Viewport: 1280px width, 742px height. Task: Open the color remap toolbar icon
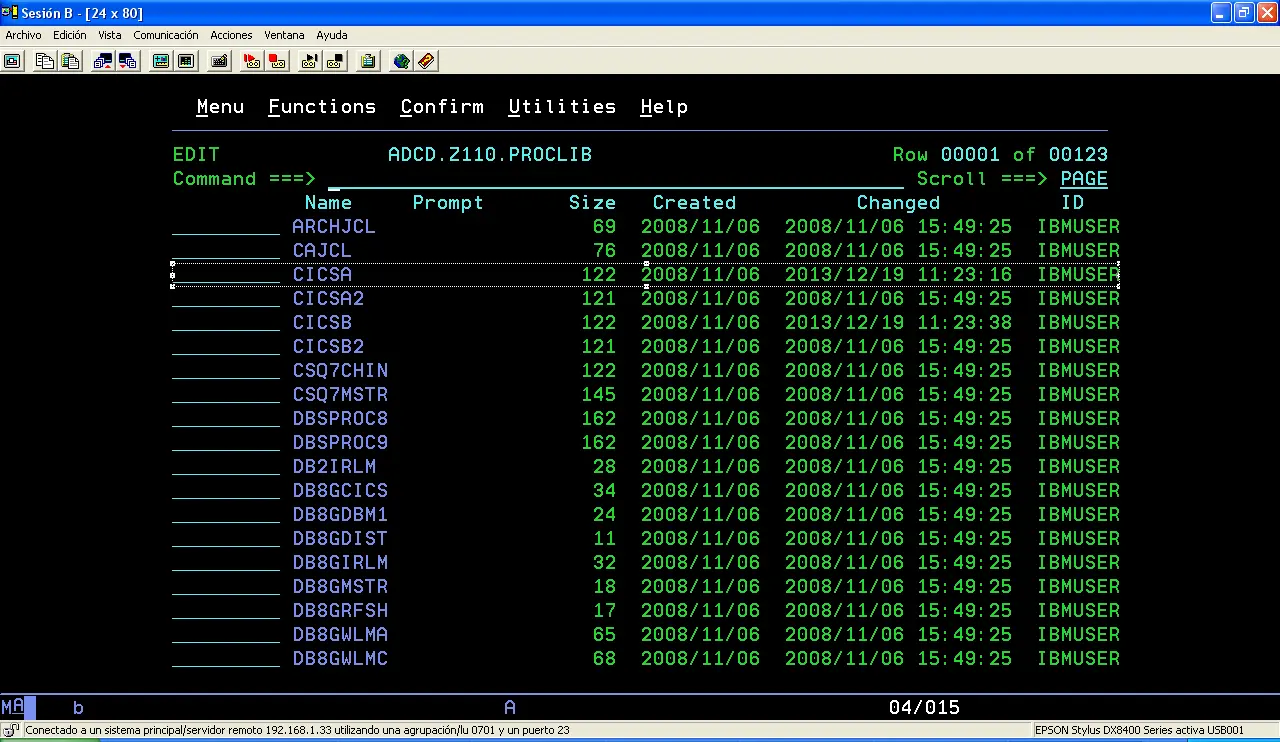point(185,61)
